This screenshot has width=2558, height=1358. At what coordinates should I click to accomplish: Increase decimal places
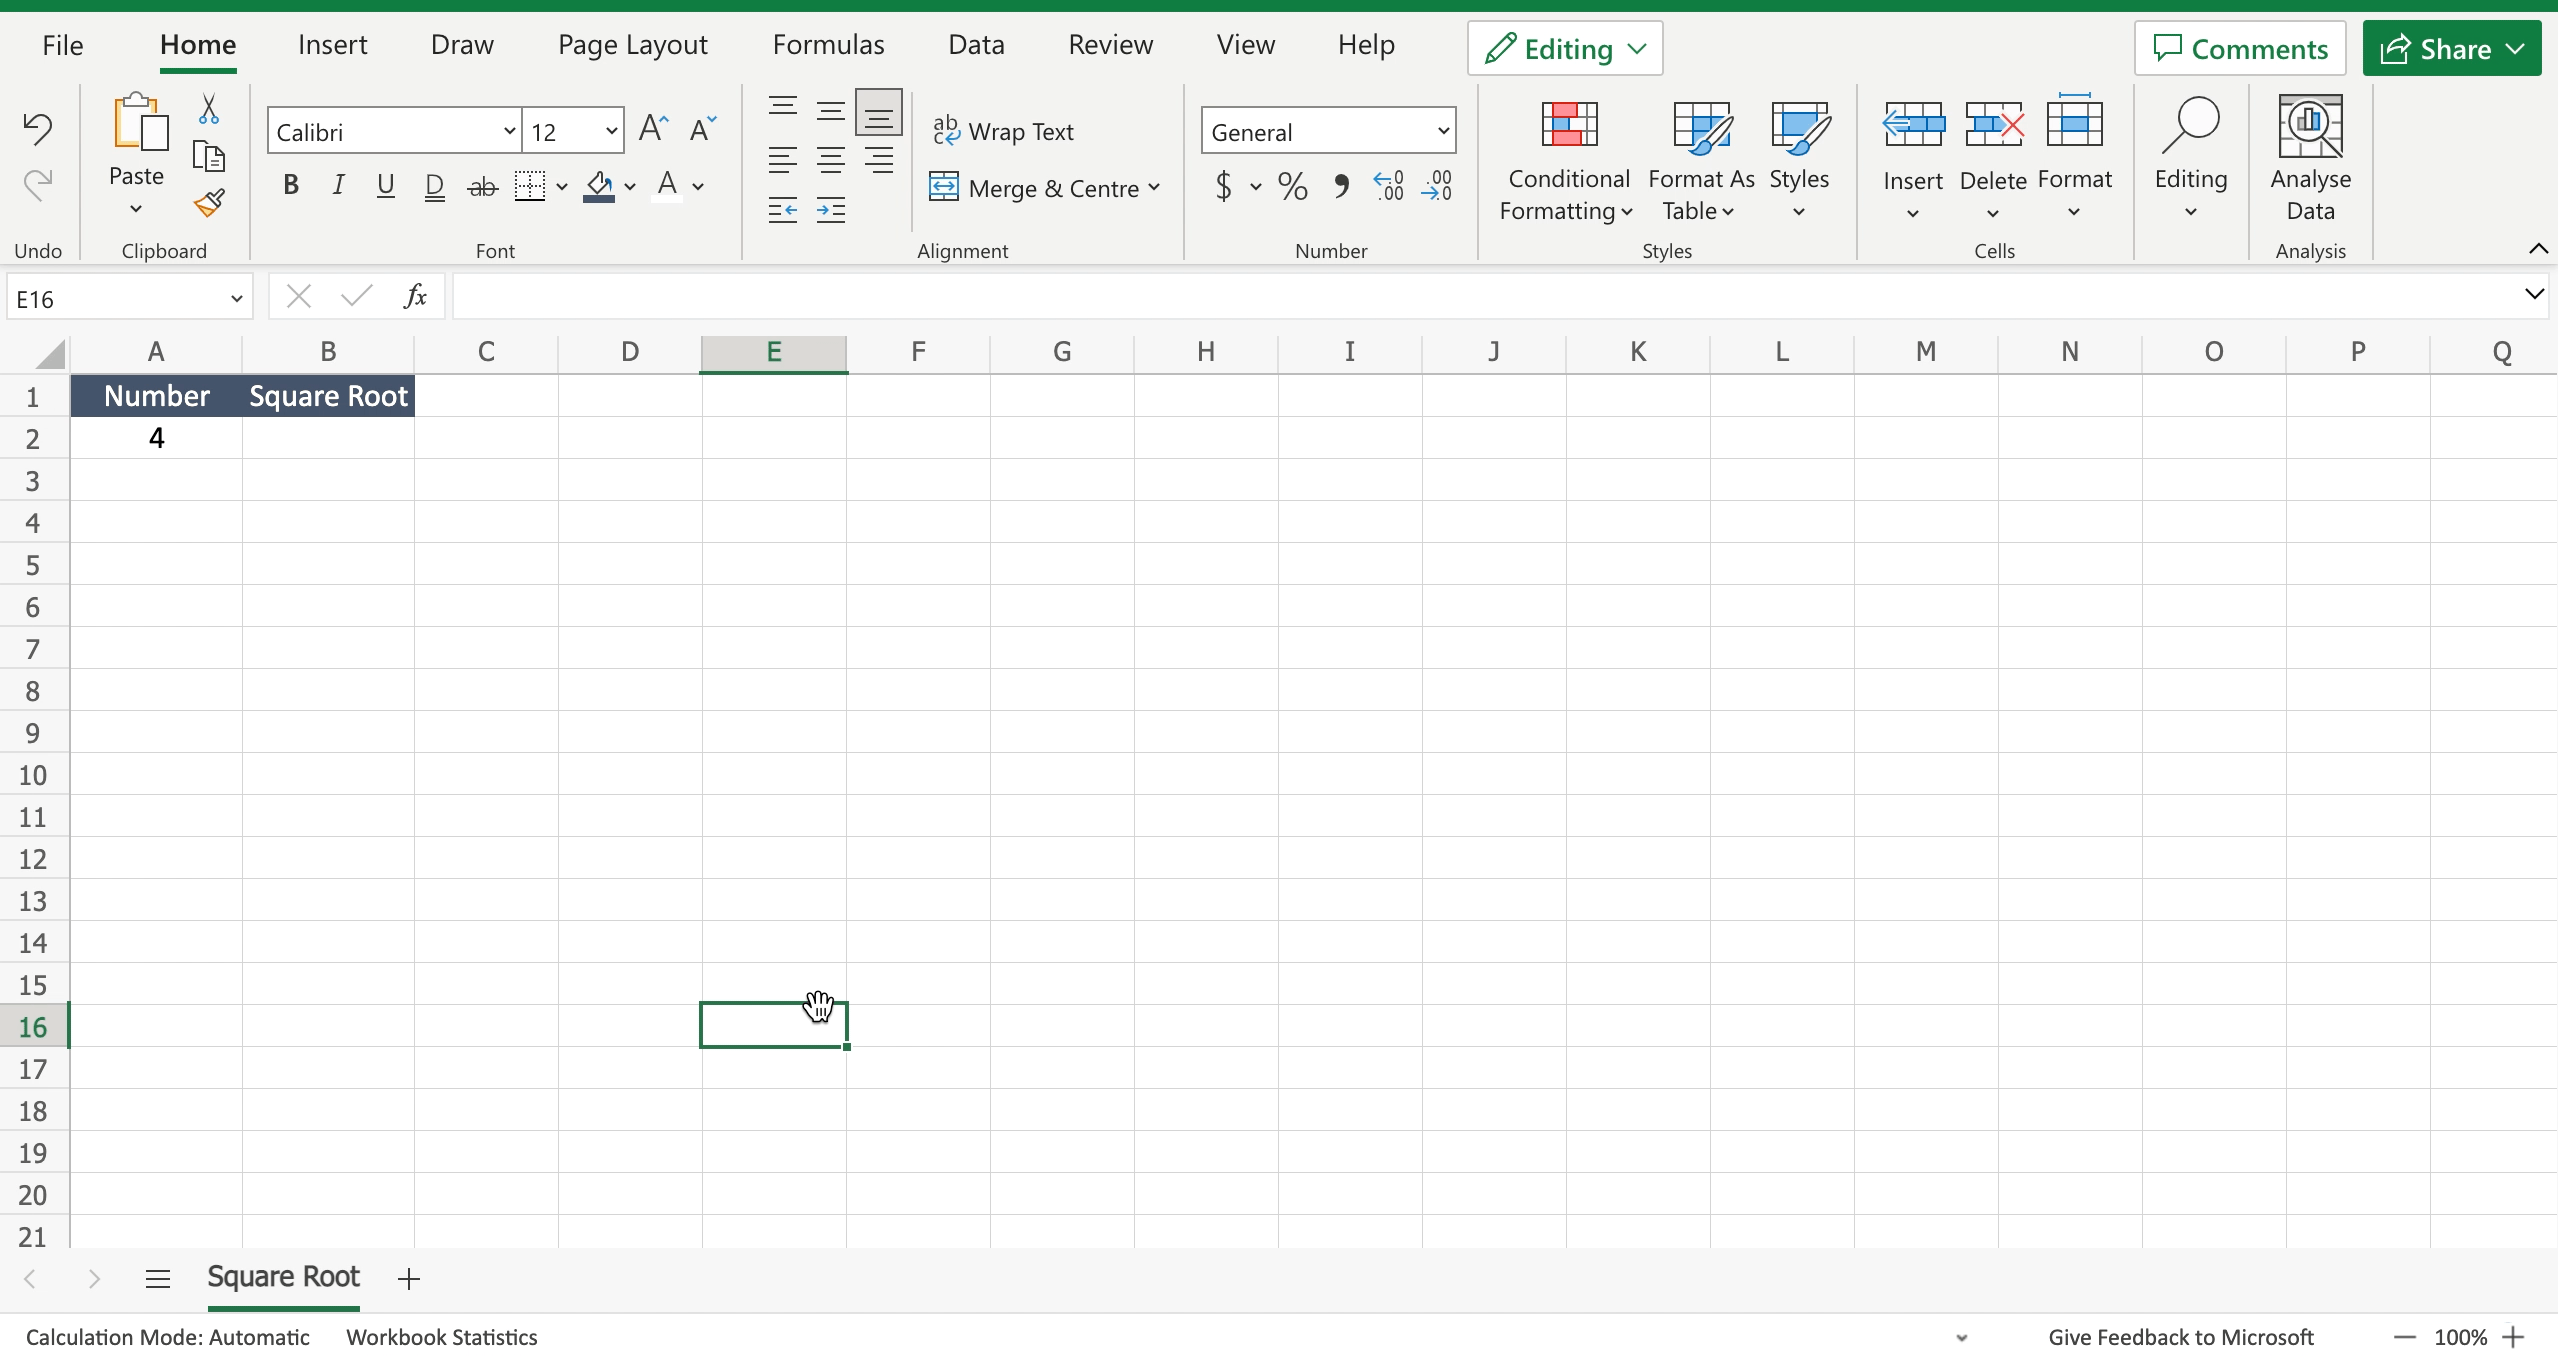coord(1386,186)
